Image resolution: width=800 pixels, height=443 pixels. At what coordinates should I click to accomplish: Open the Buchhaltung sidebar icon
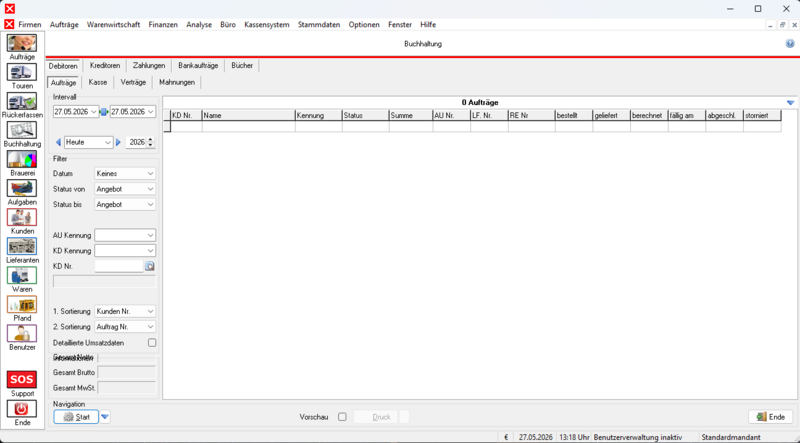coord(22,130)
